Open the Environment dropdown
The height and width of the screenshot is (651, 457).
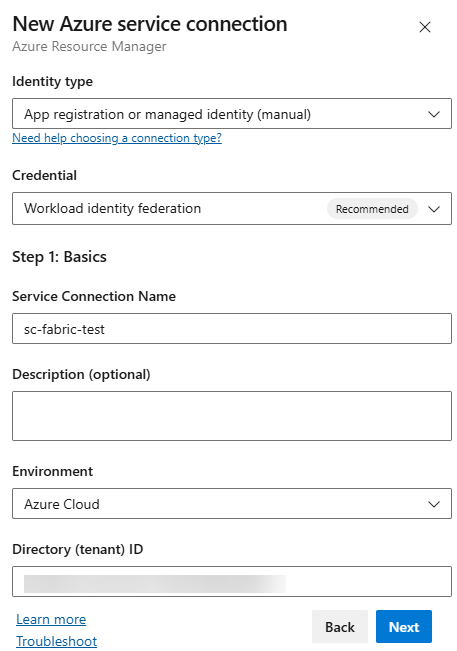pos(232,504)
